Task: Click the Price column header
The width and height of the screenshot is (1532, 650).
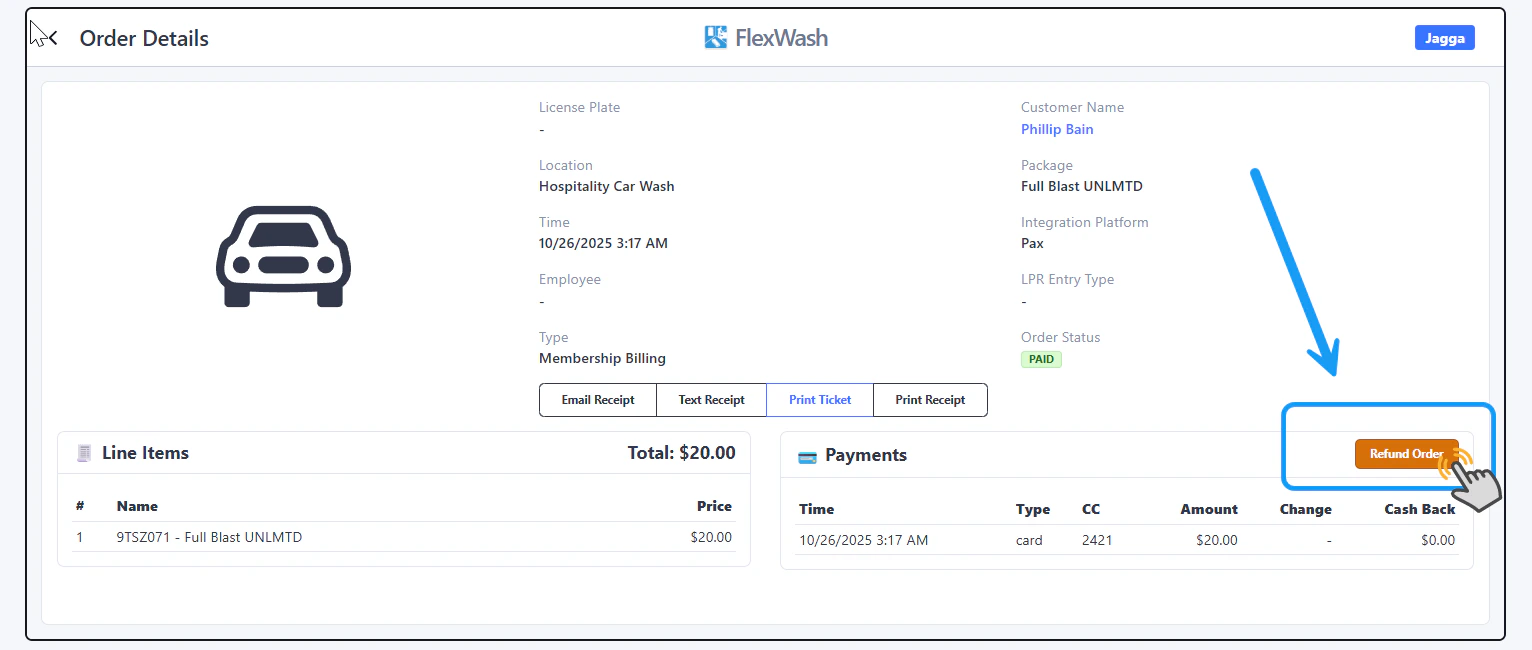Action: (714, 506)
